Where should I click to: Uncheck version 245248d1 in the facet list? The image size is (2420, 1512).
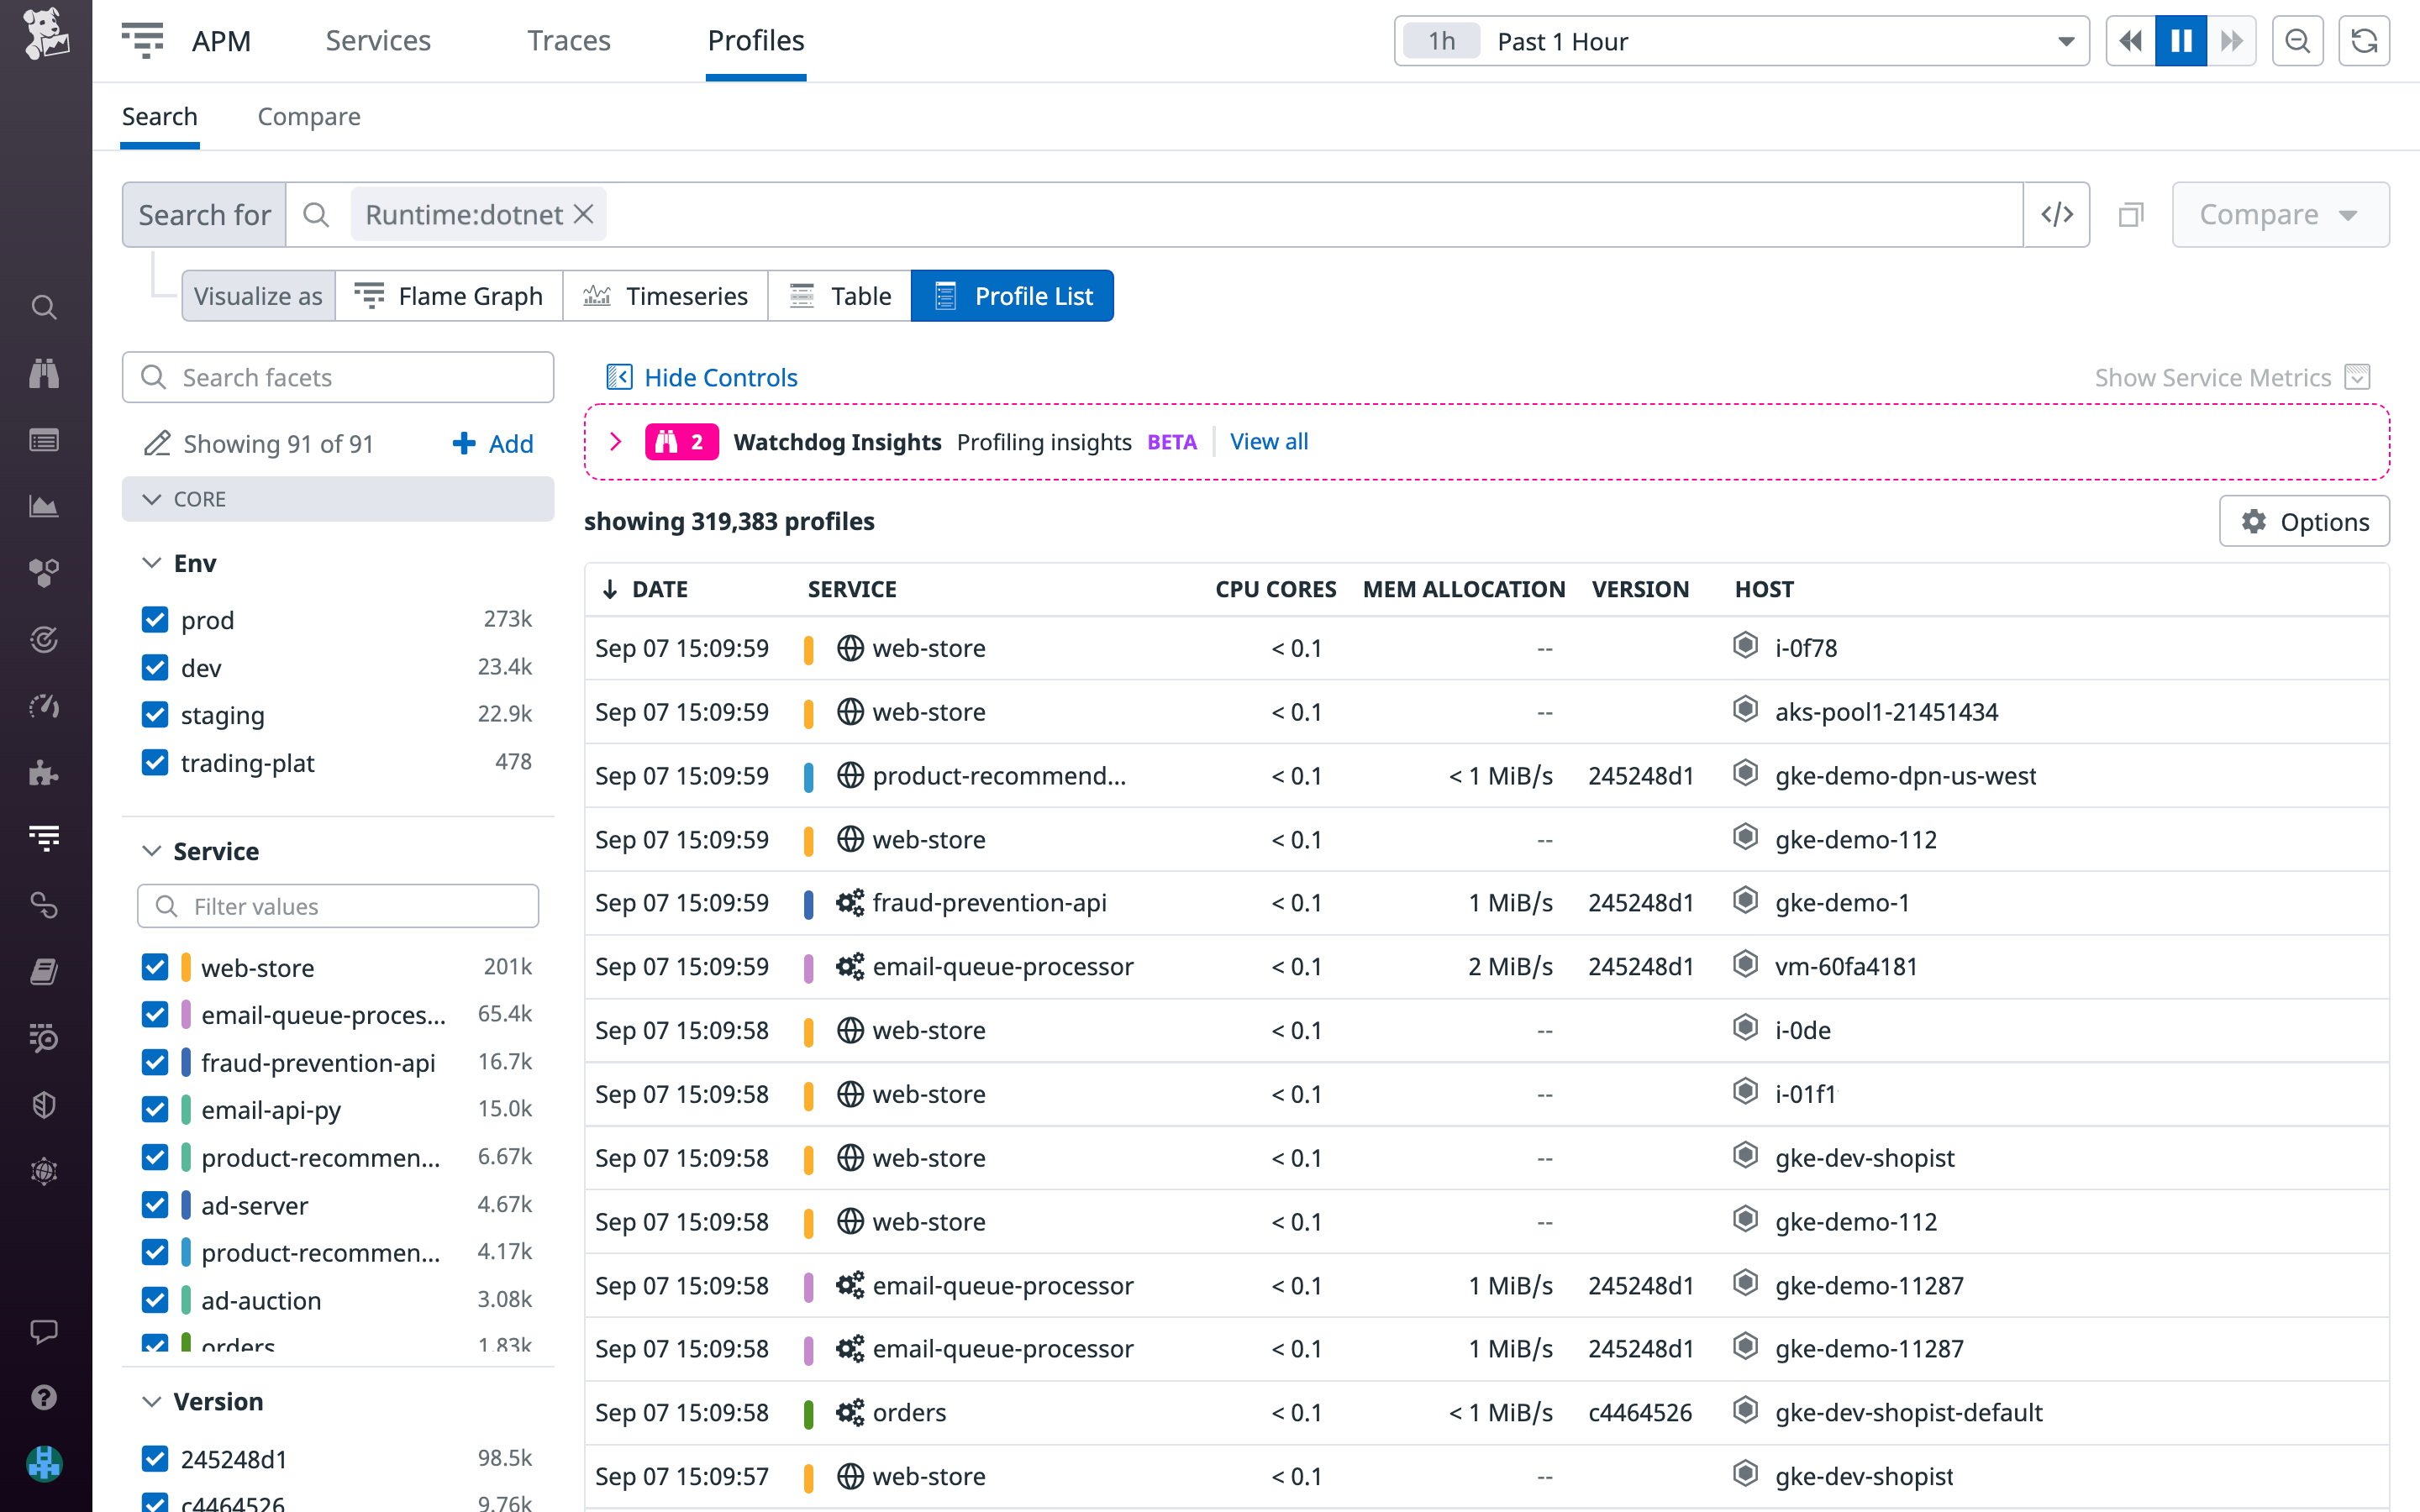[155, 1459]
